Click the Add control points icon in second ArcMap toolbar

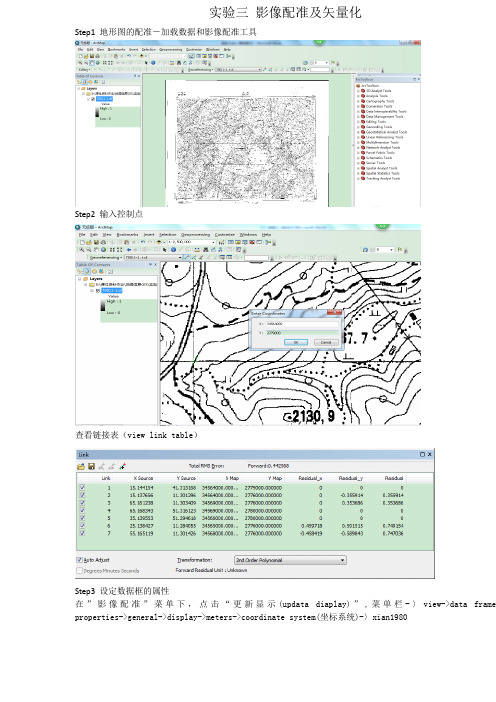tap(186, 257)
